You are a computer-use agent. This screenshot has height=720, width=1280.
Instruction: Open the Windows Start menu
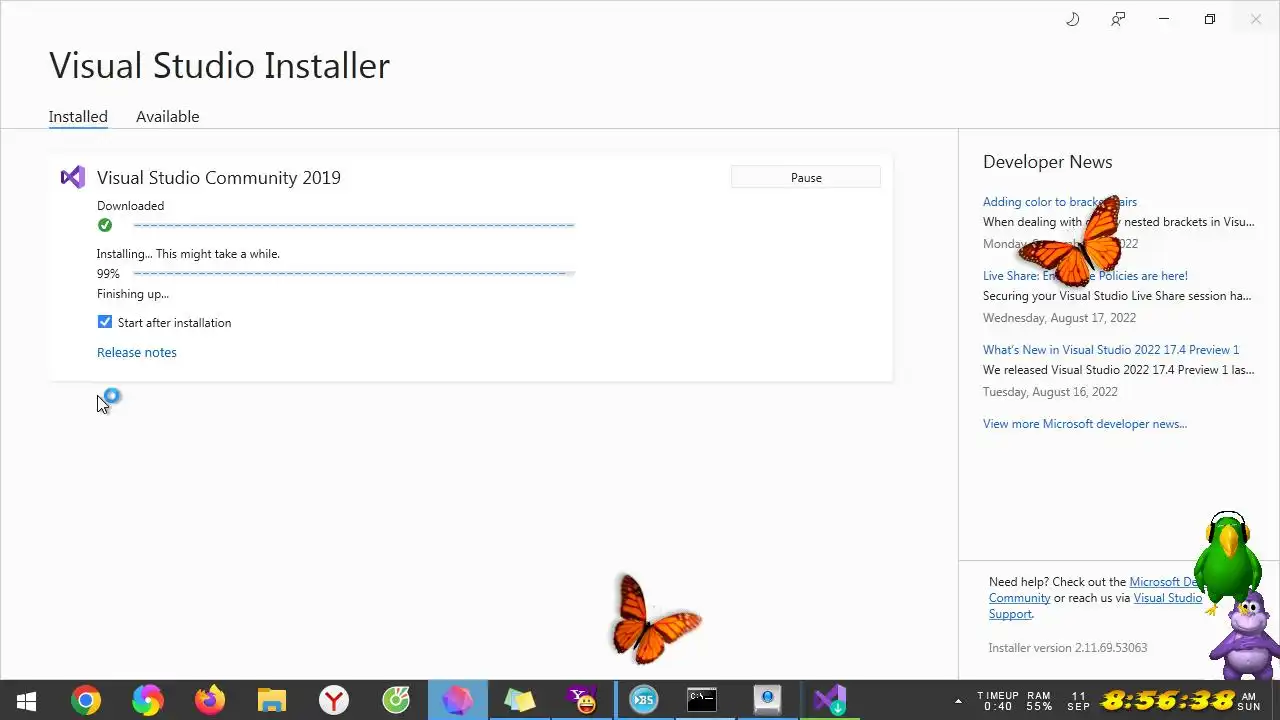[x=26, y=700]
